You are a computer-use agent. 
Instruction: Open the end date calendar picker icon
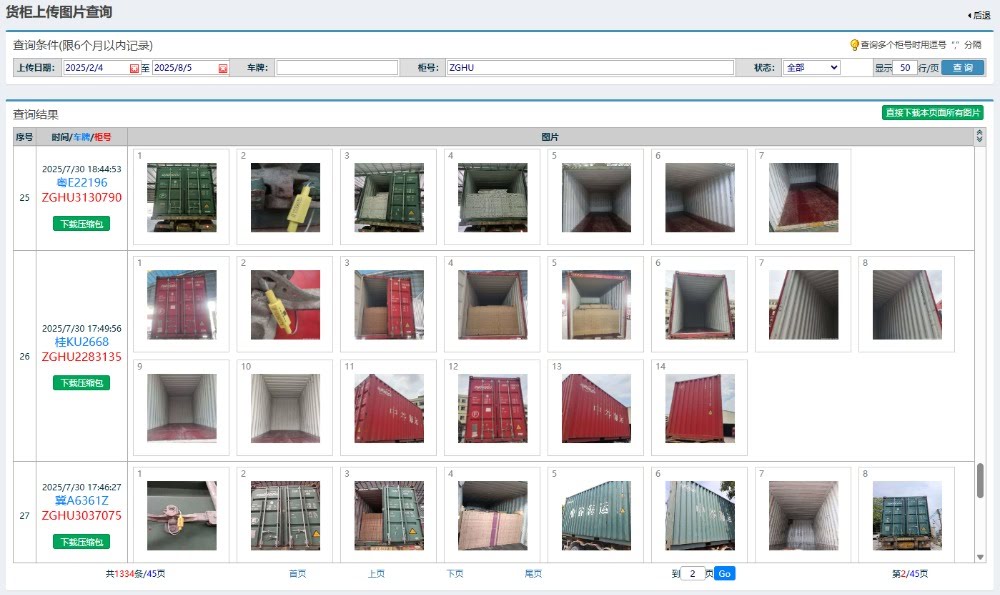click(x=223, y=68)
